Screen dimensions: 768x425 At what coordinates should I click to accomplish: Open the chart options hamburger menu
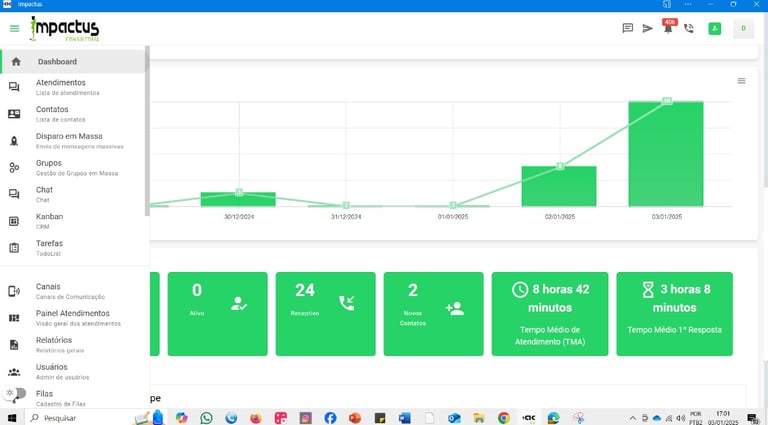[x=742, y=81]
